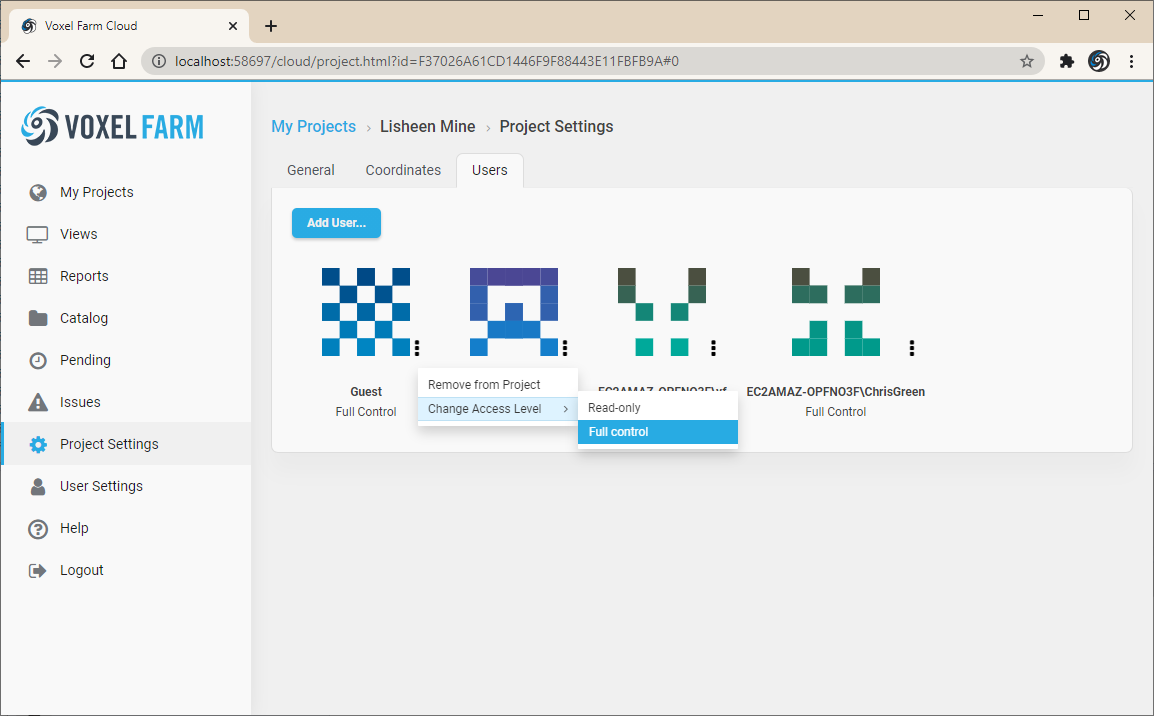Close the Voxel Farm Cloud tab
The height and width of the screenshot is (716, 1154).
[x=233, y=26]
